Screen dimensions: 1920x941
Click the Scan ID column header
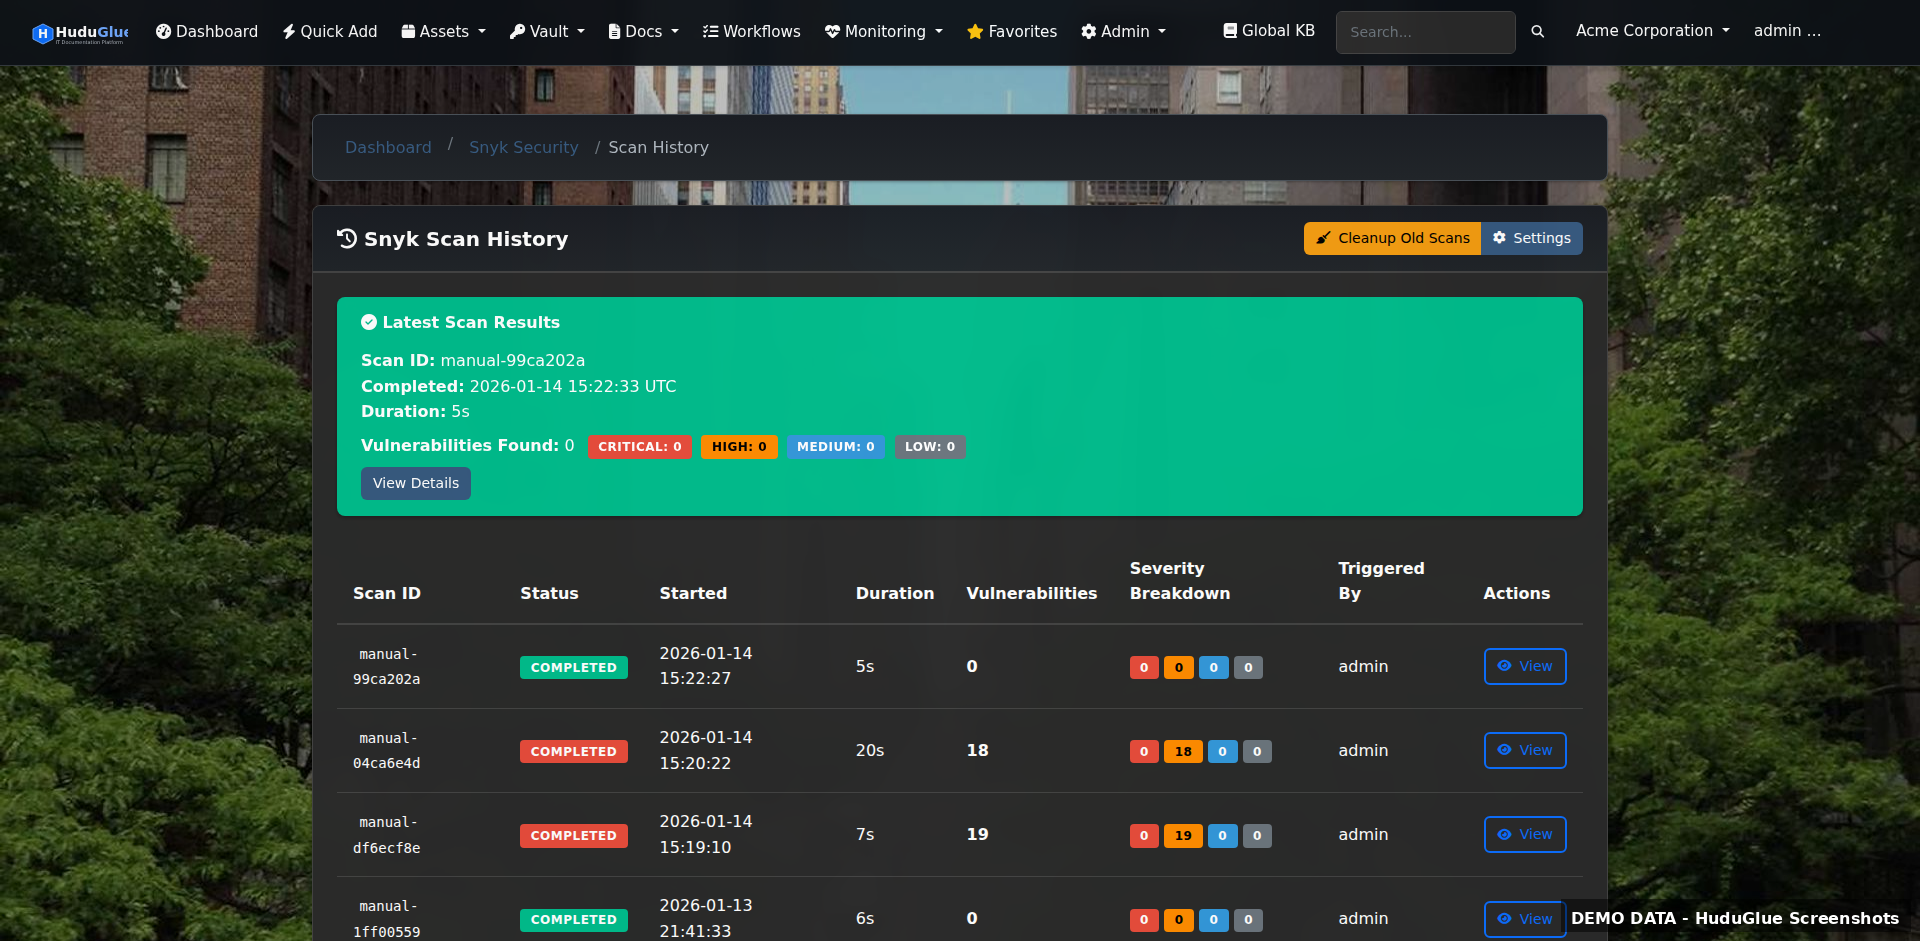coord(387,594)
